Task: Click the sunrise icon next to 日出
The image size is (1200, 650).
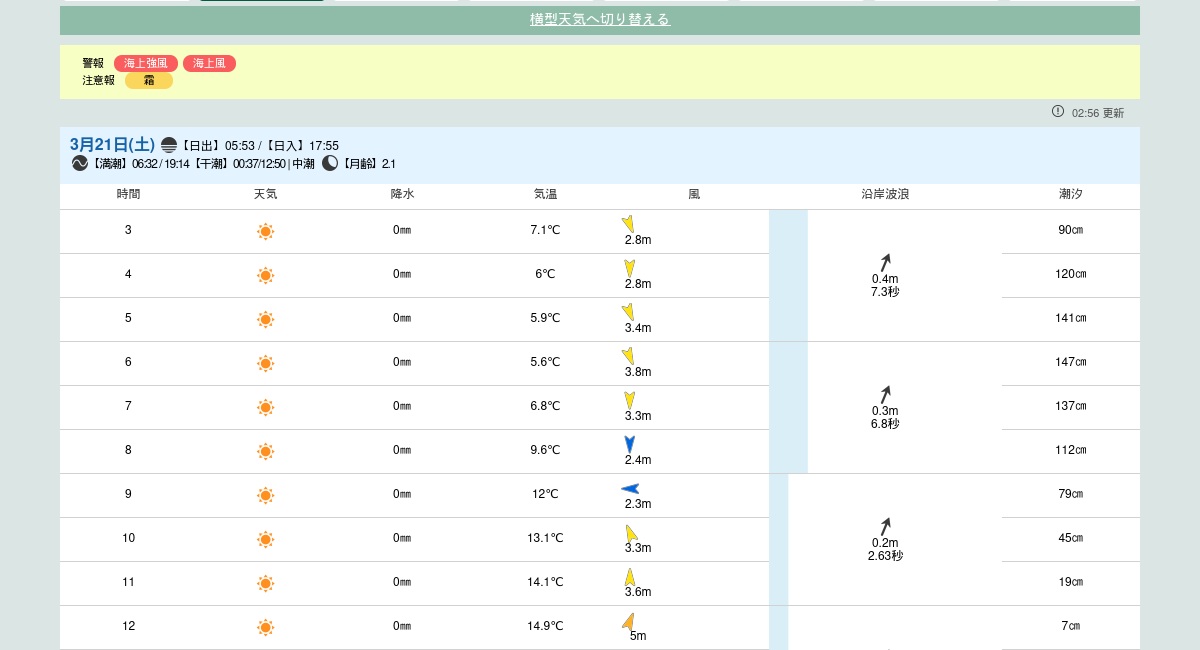Action: pyautogui.click(x=169, y=145)
